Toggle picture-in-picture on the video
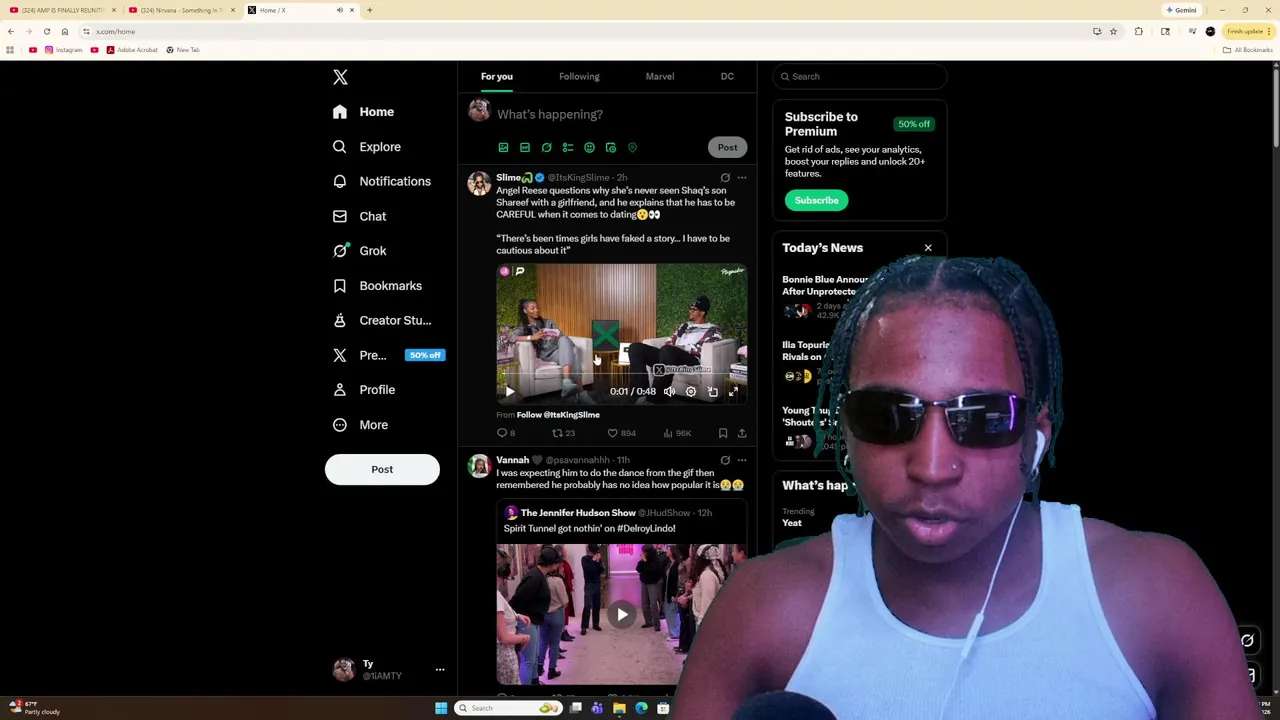 [x=712, y=392]
